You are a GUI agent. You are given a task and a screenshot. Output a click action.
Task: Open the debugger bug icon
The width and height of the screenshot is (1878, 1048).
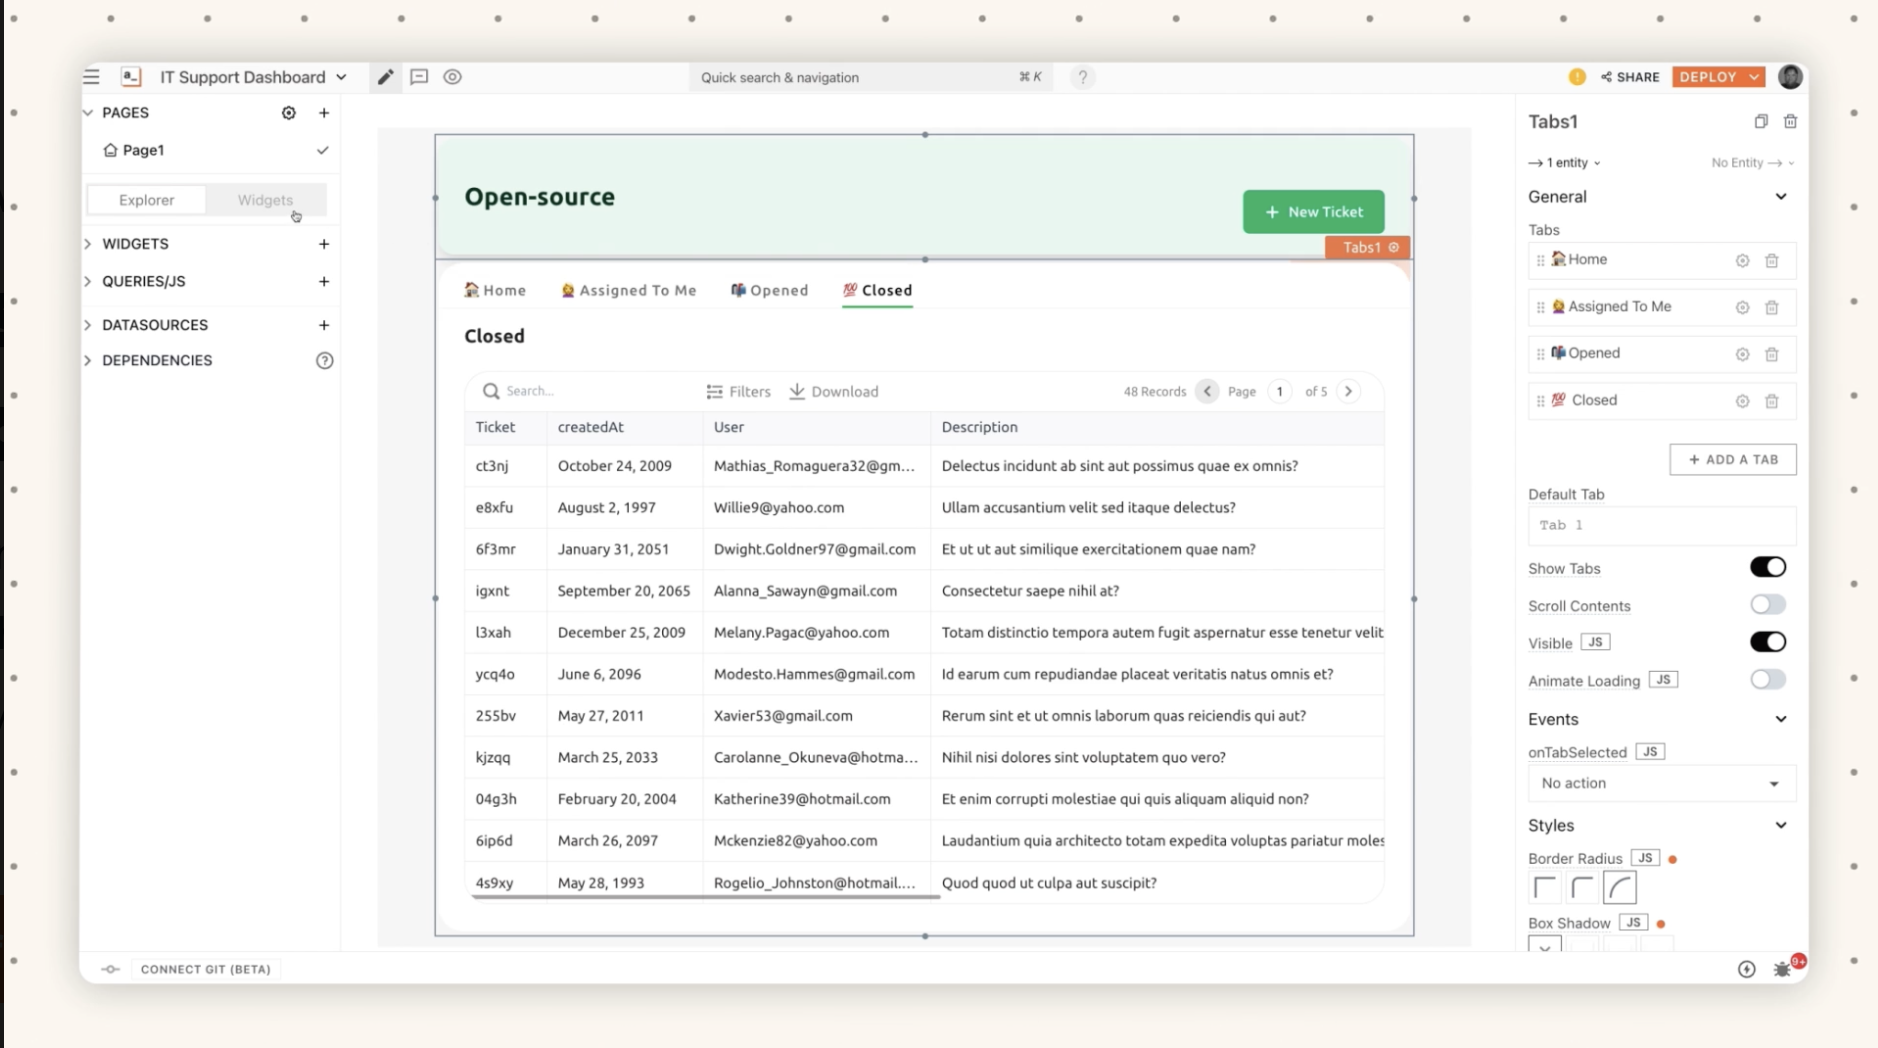1782,969
